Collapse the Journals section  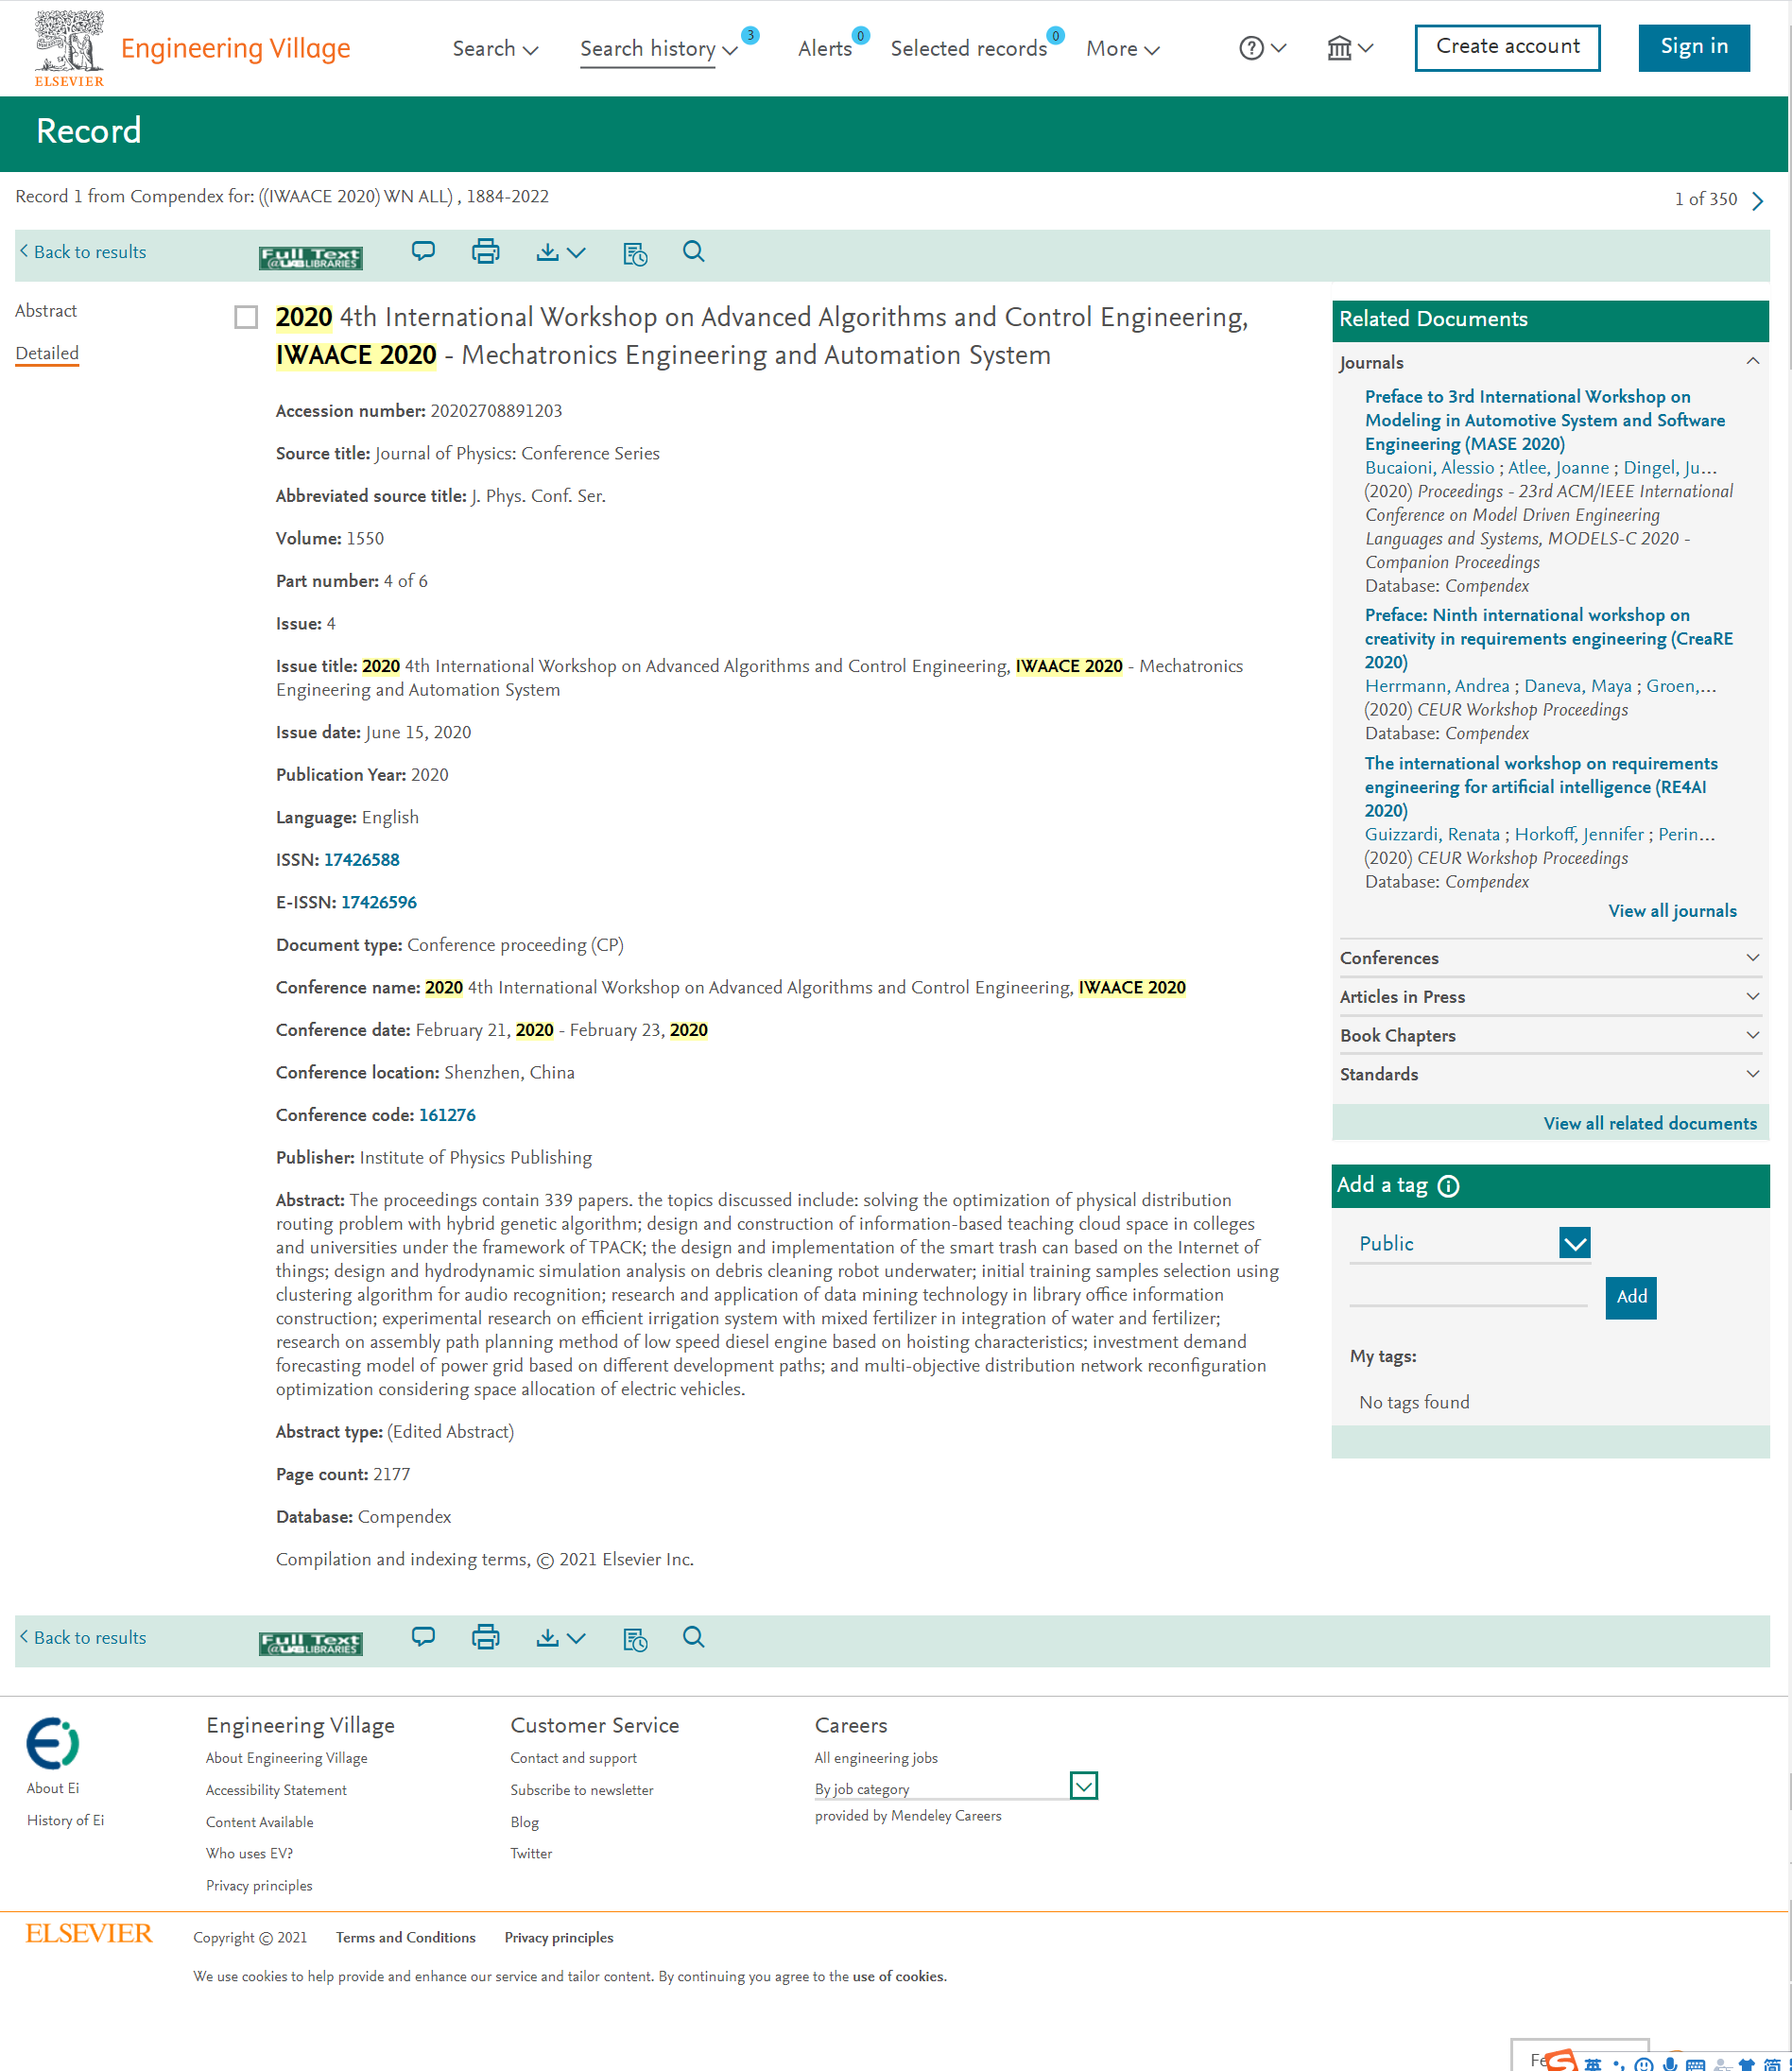click(x=1752, y=361)
